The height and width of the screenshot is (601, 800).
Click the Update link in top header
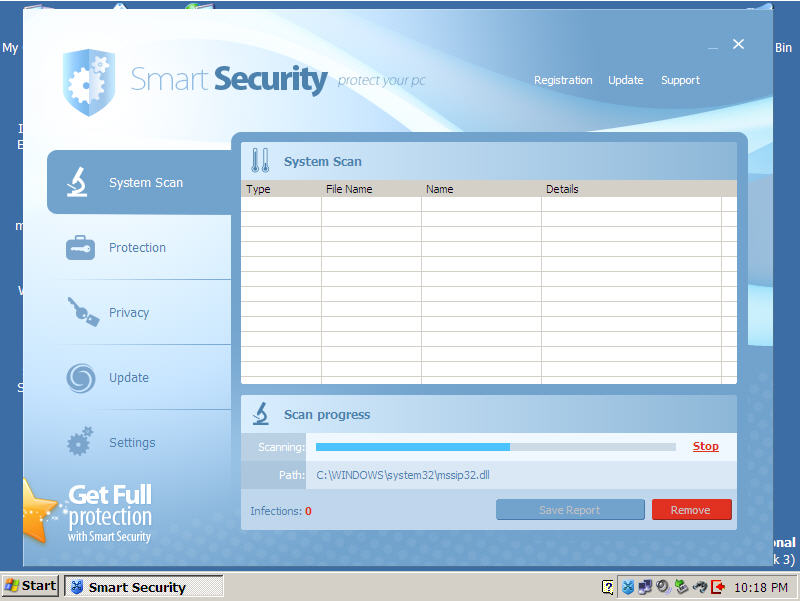tap(626, 80)
